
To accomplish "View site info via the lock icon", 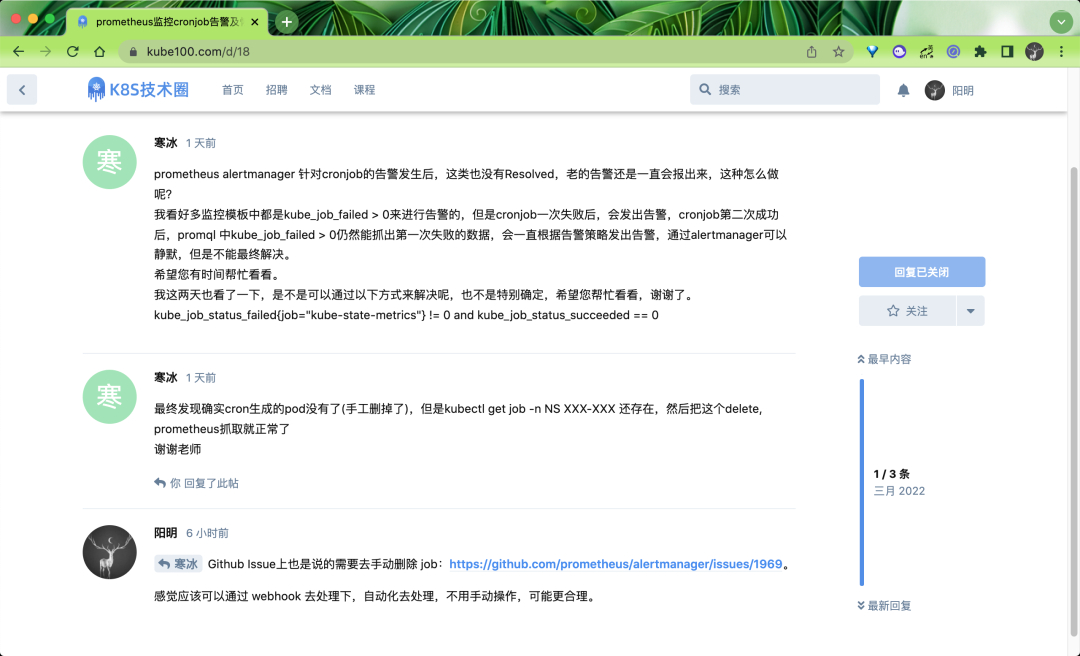I will tap(133, 52).
